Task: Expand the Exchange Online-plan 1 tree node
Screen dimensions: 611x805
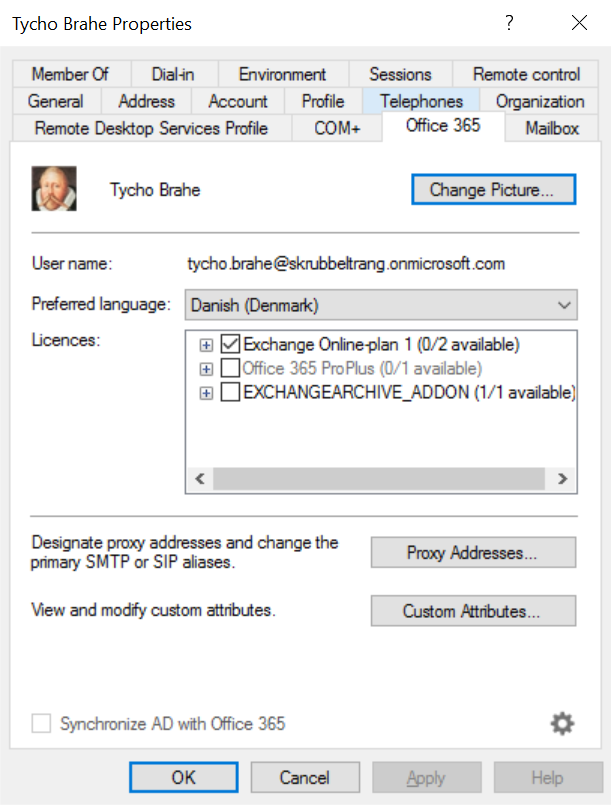Action: pos(206,345)
